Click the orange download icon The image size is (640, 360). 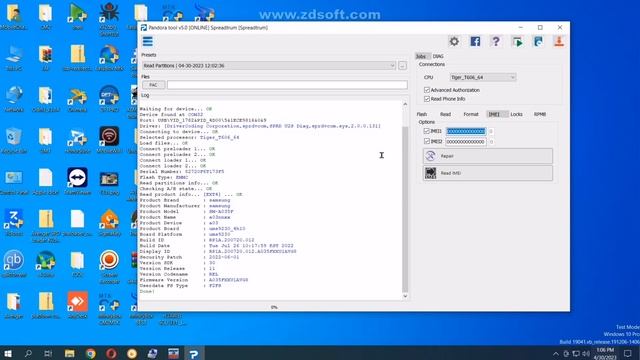click(x=559, y=41)
